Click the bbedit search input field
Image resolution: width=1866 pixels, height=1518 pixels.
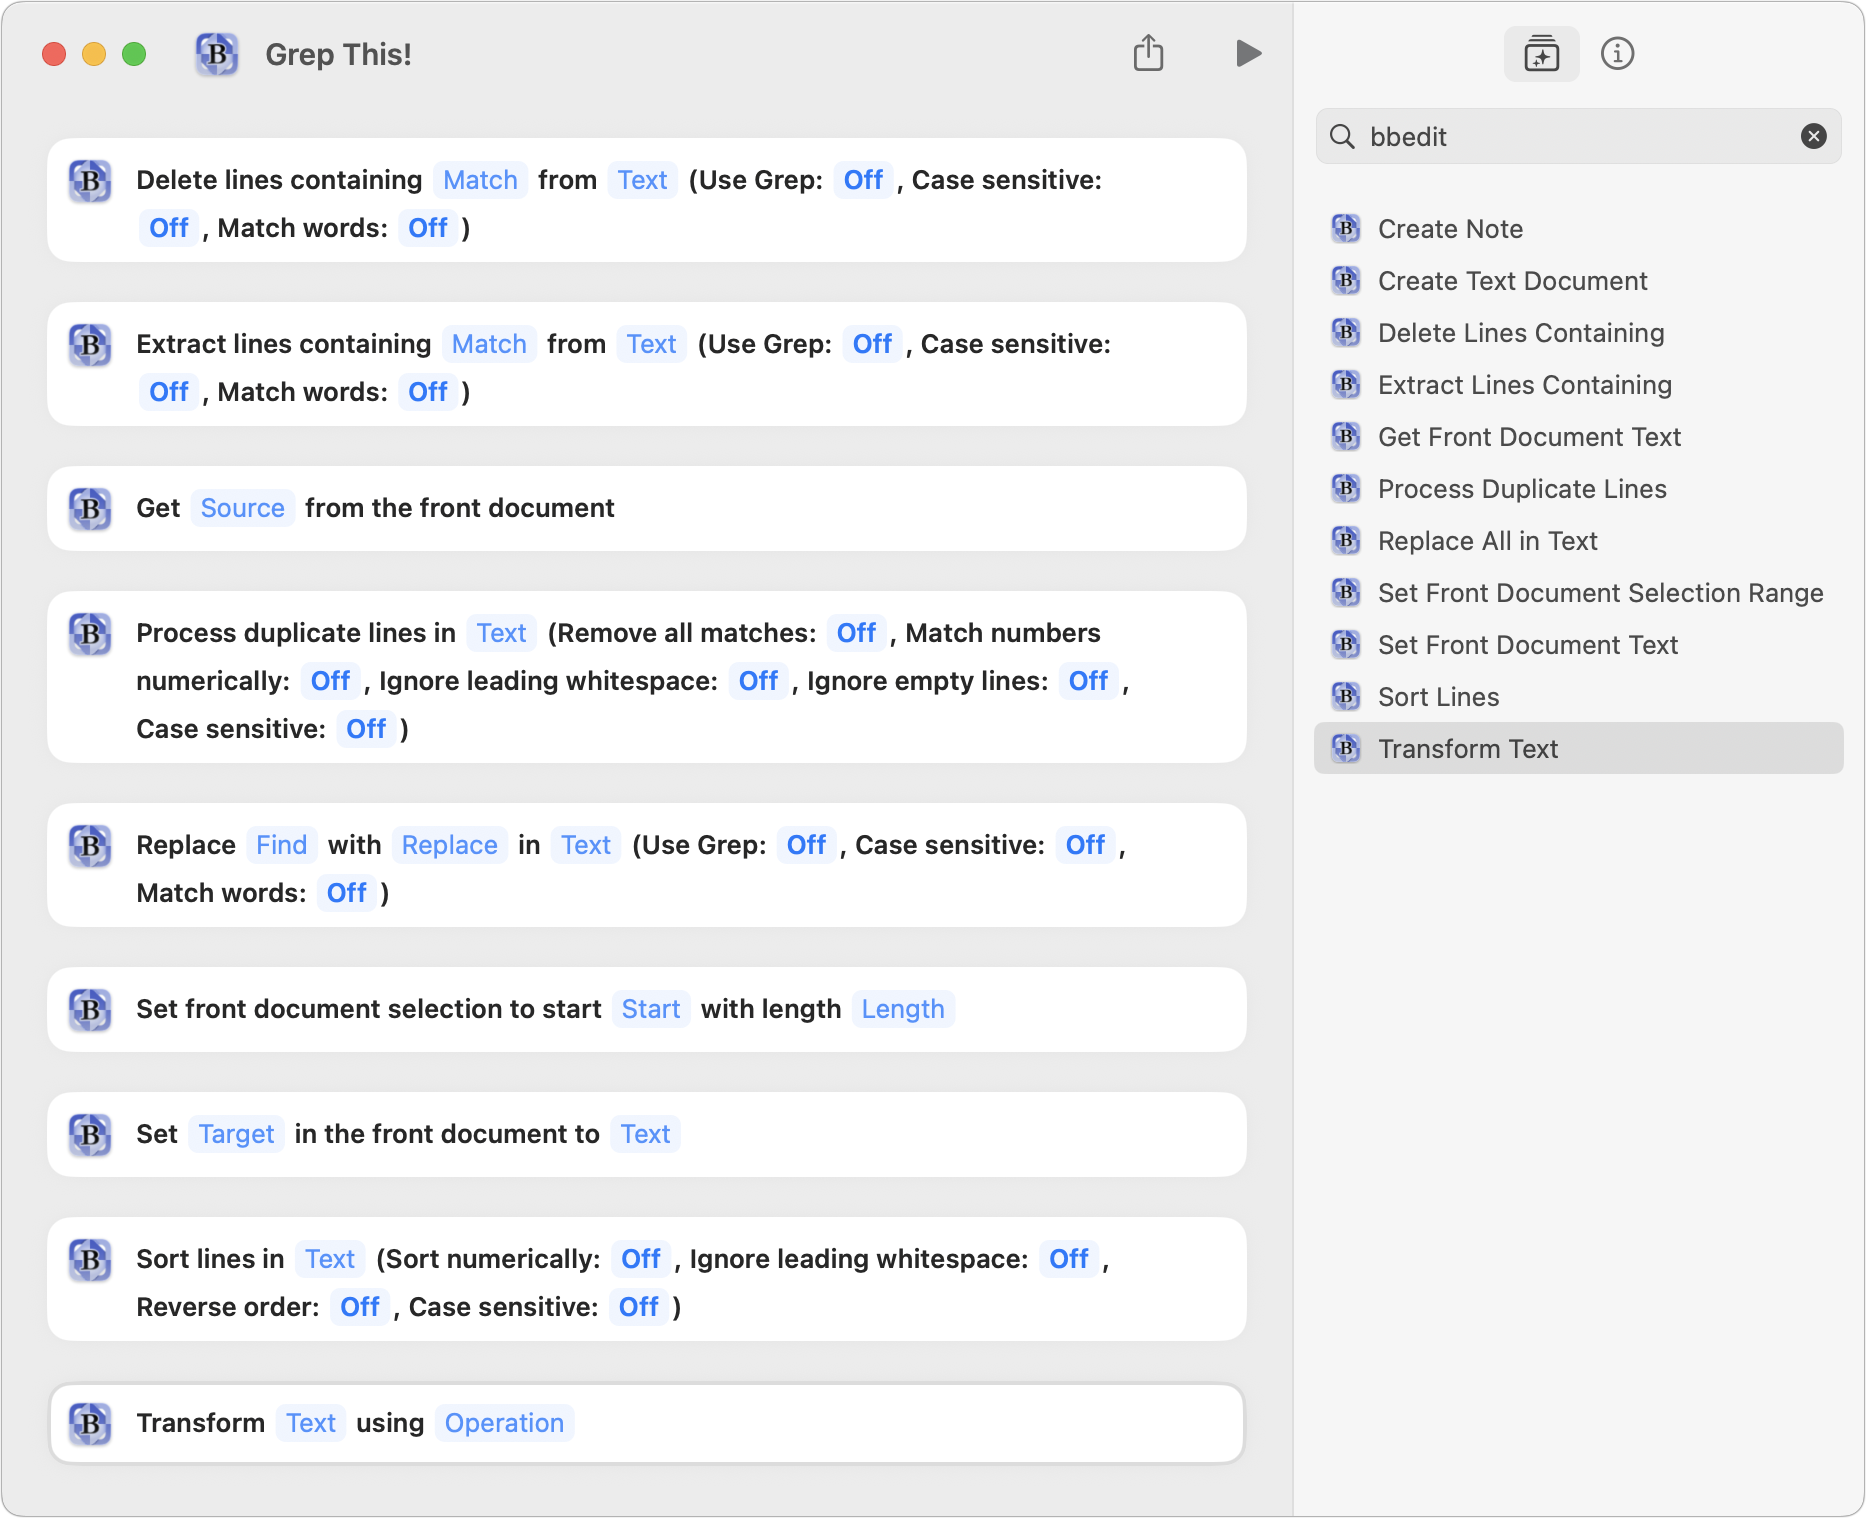(x=1578, y=136)
